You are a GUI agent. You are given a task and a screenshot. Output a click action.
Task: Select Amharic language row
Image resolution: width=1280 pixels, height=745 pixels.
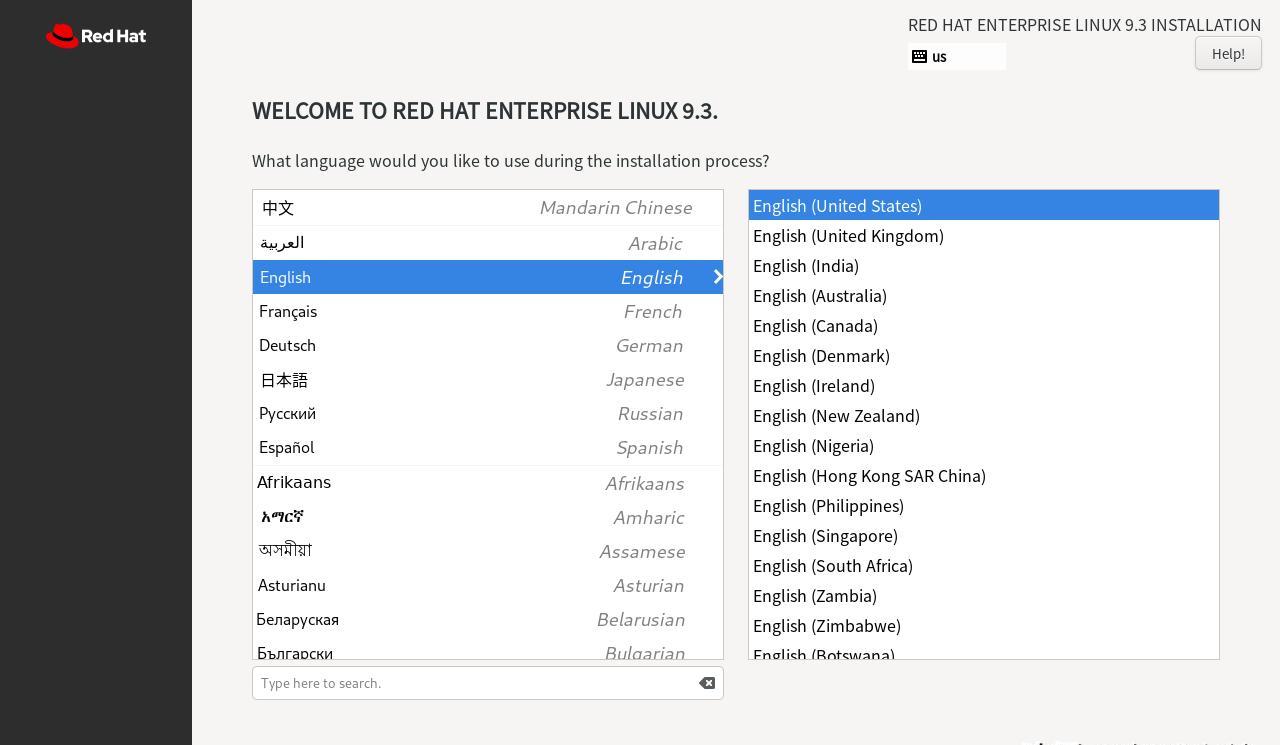(488, 517)
